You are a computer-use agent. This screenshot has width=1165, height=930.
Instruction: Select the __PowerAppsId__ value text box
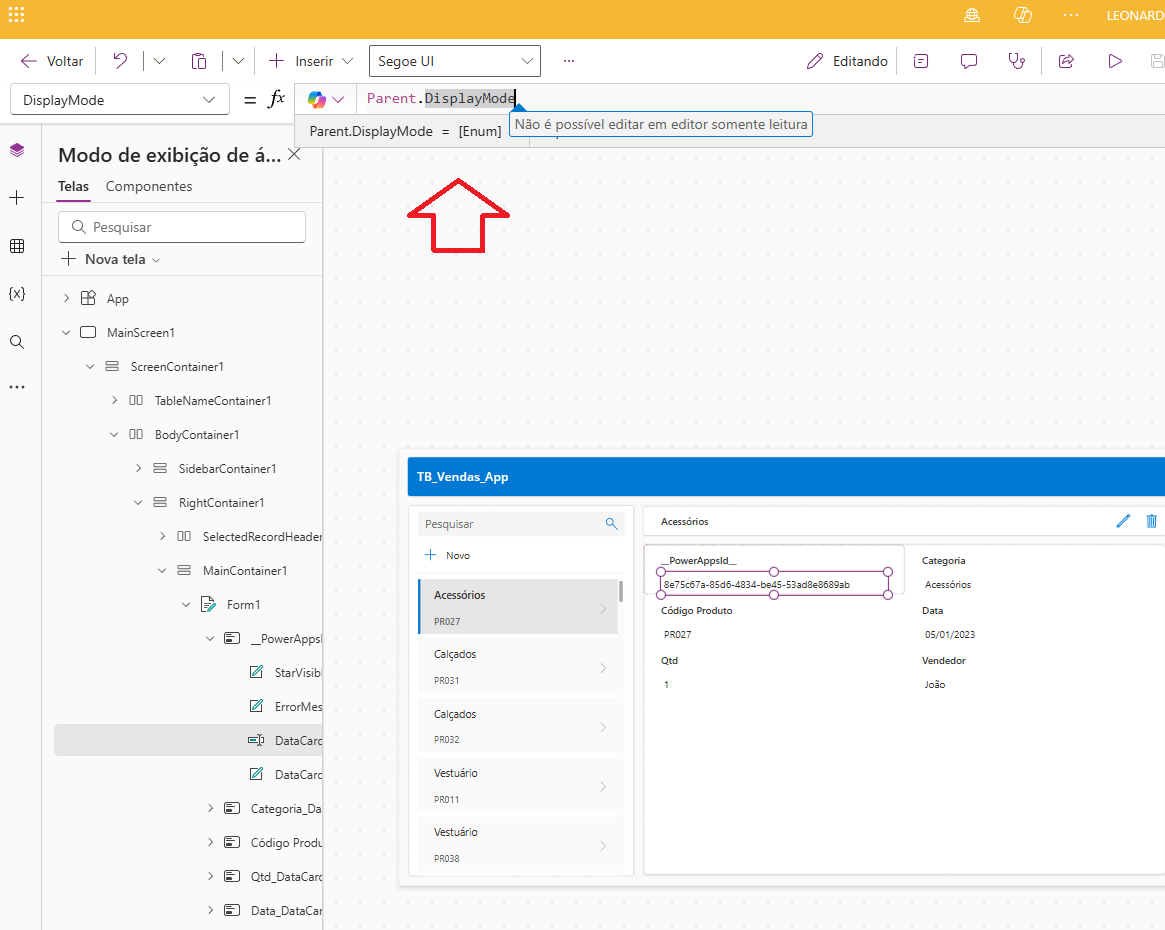(x=774, y=584)
